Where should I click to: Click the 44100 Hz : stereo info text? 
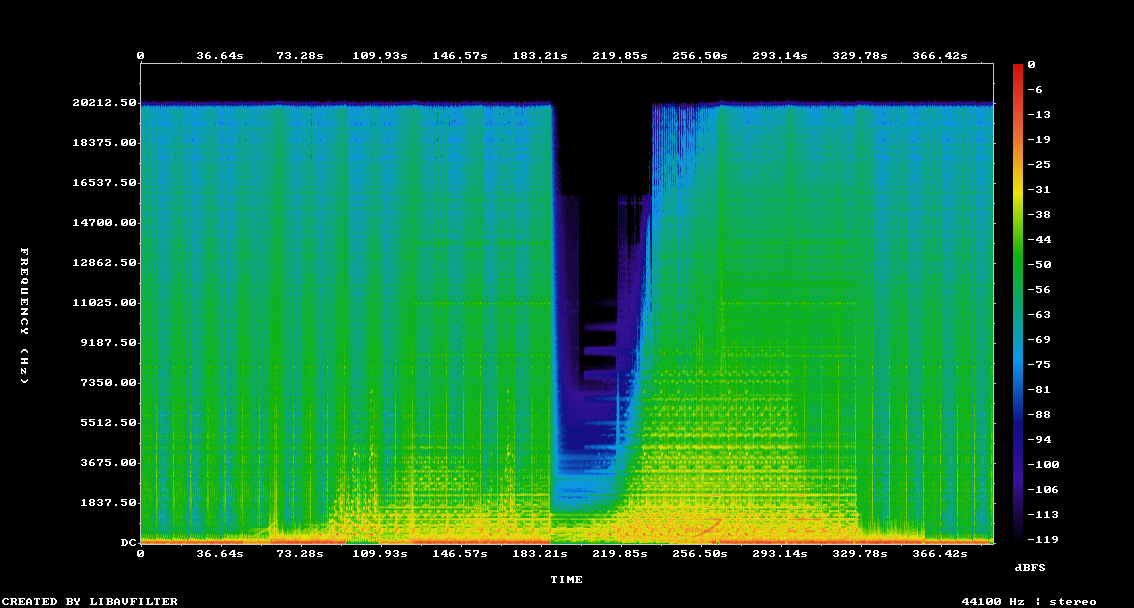[1029, 601]
